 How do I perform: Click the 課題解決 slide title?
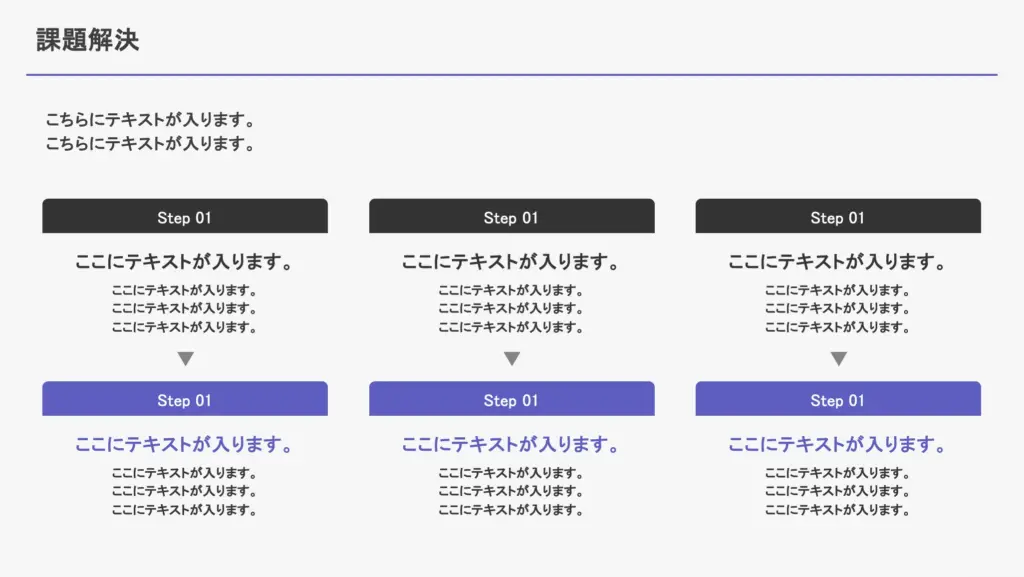tap(88, 40)
